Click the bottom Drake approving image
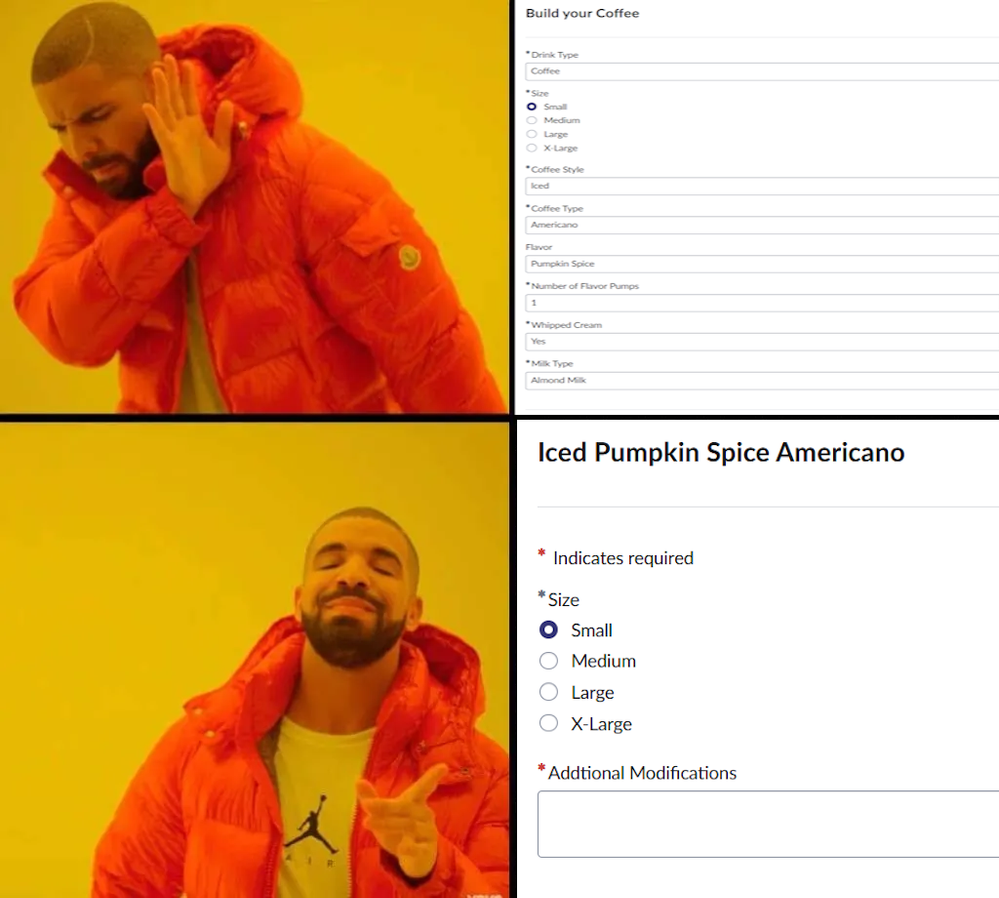999x898 pixels. tap(254, 660)
